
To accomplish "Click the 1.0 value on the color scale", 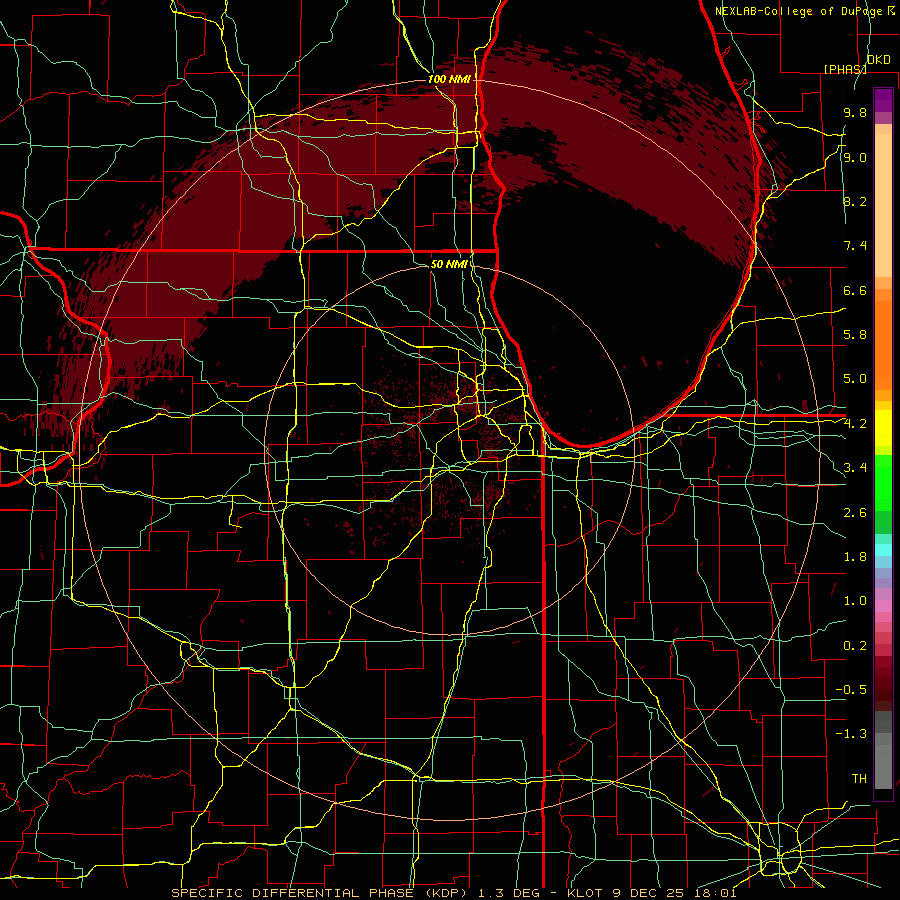I will (x=855, y=601).
